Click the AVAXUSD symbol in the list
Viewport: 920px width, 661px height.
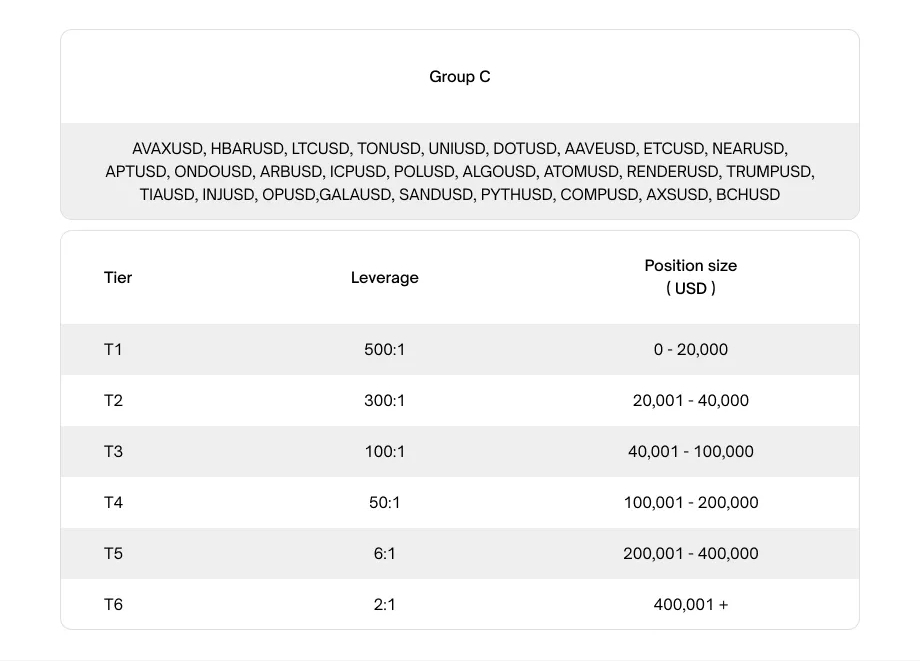point(167,149)
